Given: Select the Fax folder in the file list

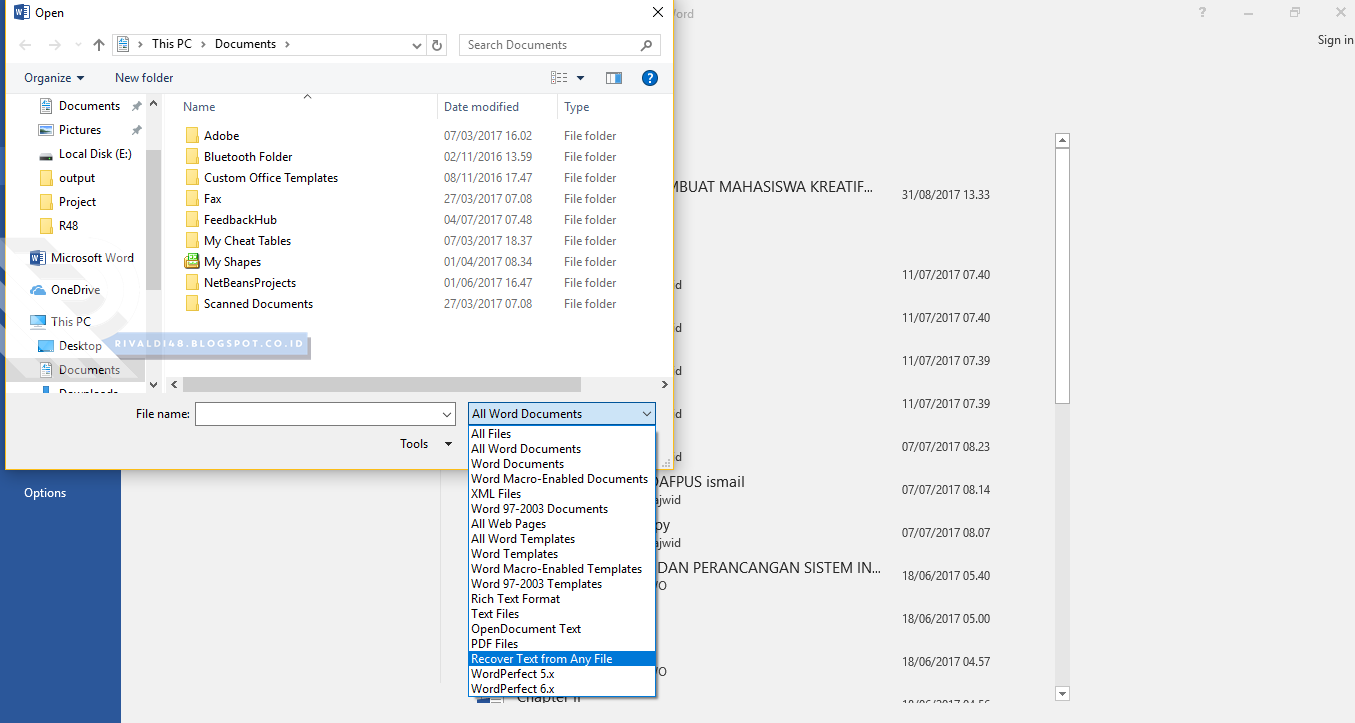Looking at the screenshot, I should point(213,199).
